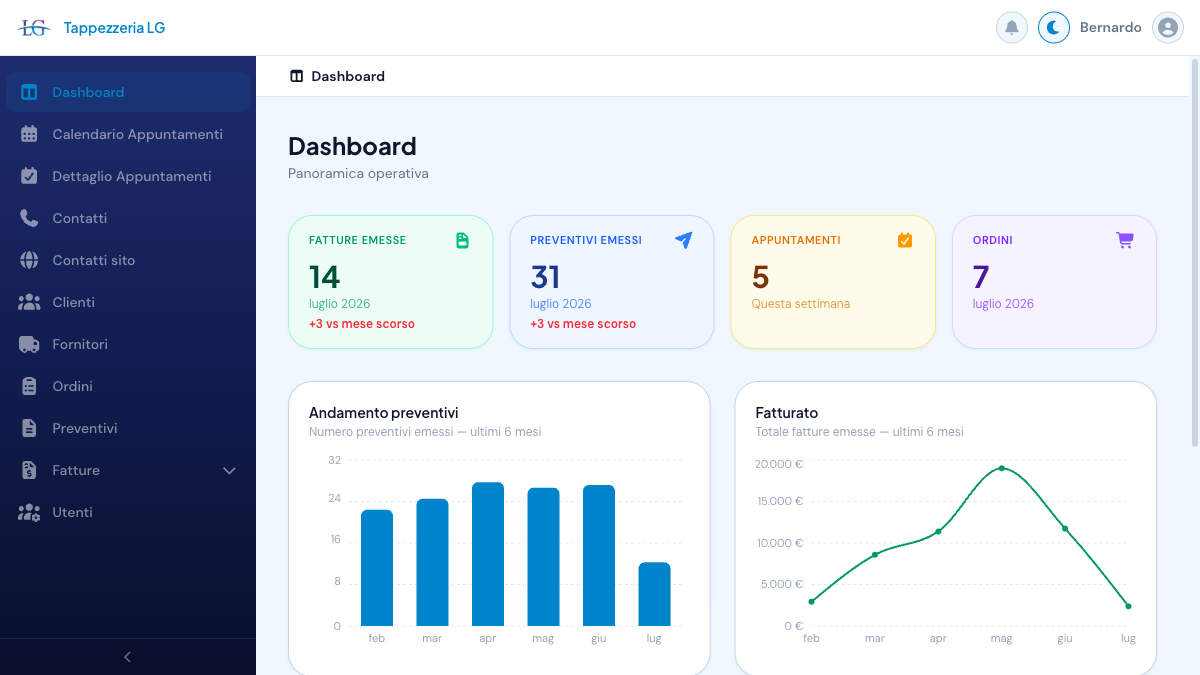
Task: Open the Ordini menu item
Action: point(128,386)
